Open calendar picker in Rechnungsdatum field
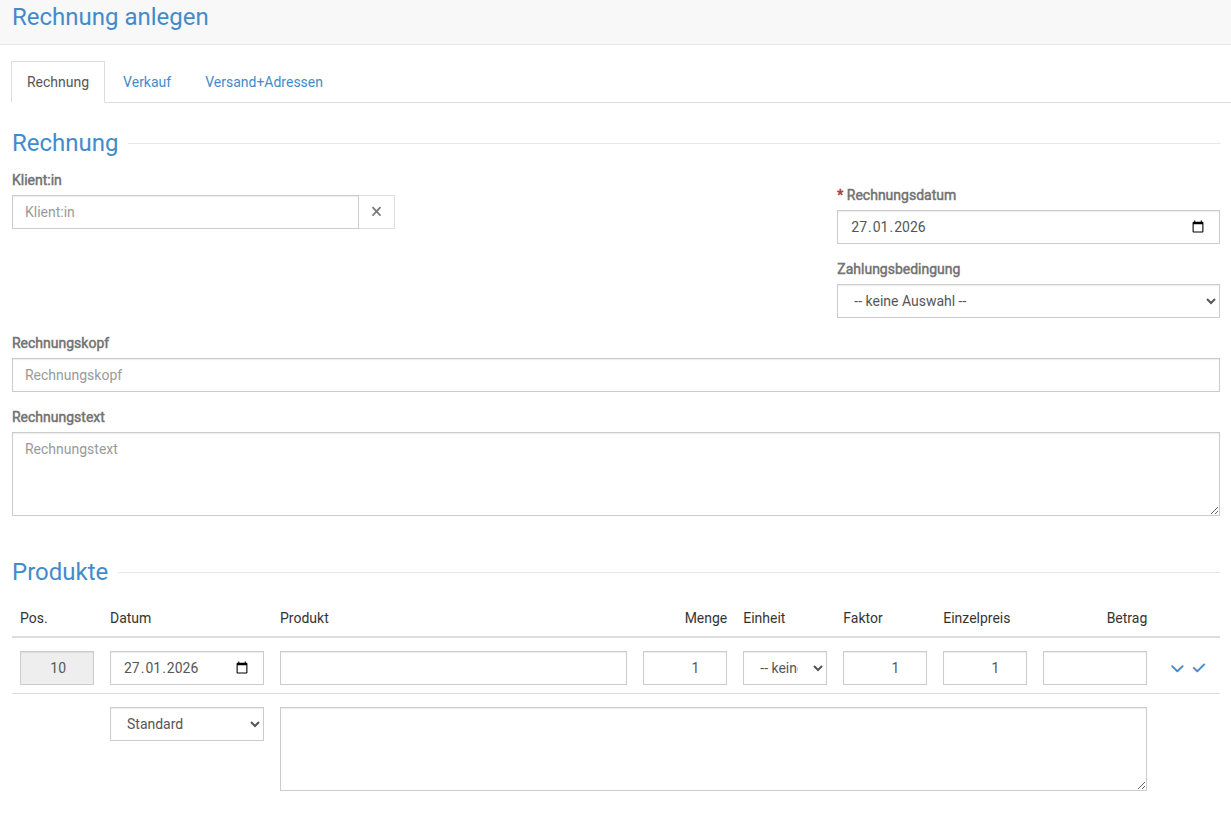Image resolution: width=1231 pixels, height=817 pixels. (x=1198, y=227)
